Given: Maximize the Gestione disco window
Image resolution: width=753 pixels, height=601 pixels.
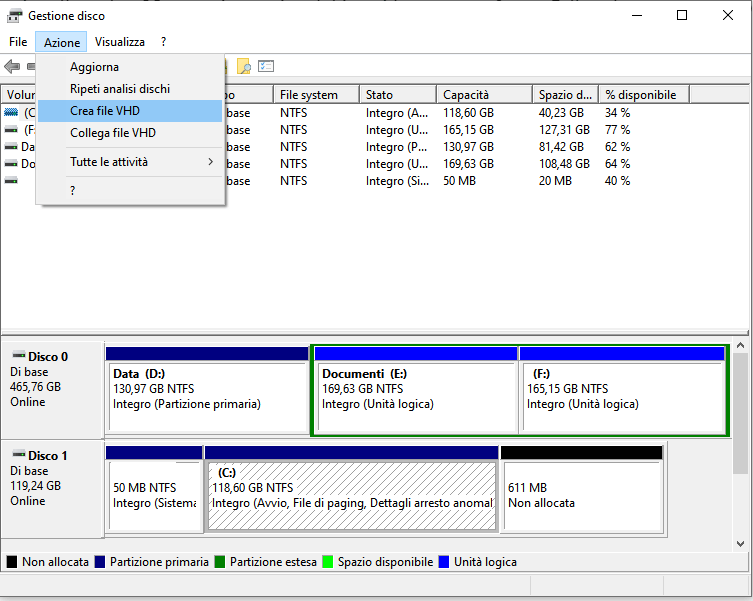Looking at the screenshot, I should point(681,15).
